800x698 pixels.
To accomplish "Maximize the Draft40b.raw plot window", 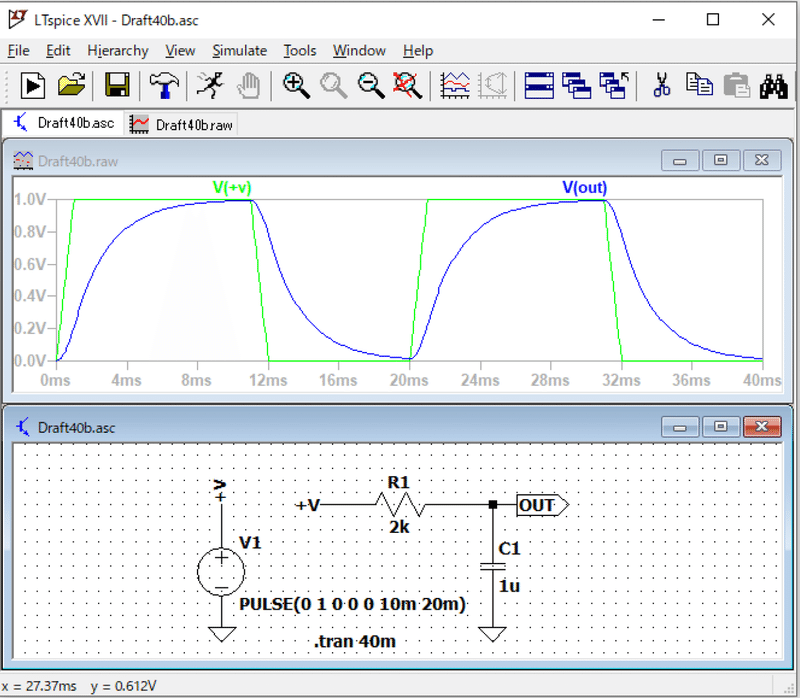I will click(720, 161).
